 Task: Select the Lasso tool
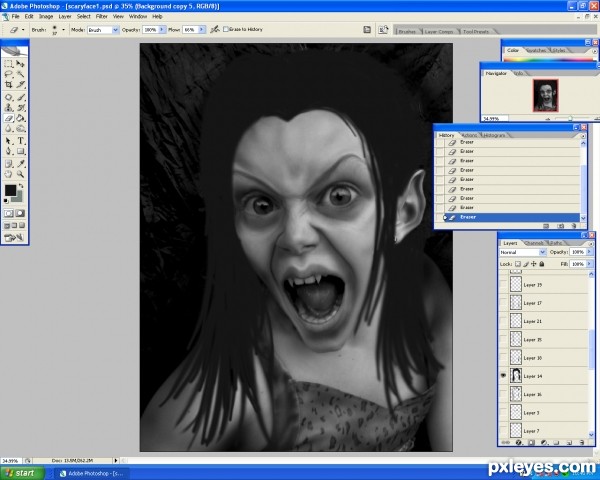coord(8,74)
